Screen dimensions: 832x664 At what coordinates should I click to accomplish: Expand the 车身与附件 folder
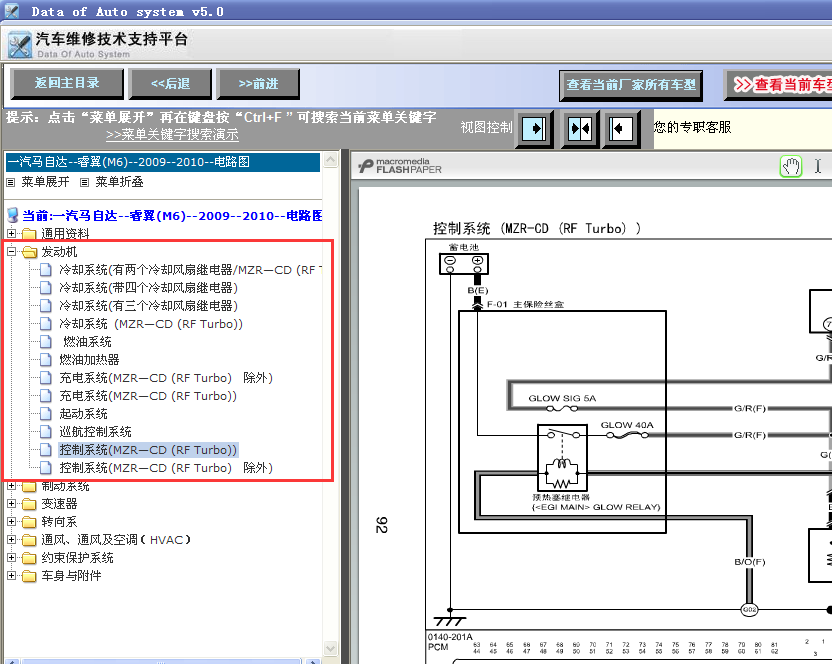tap(12, 575)
